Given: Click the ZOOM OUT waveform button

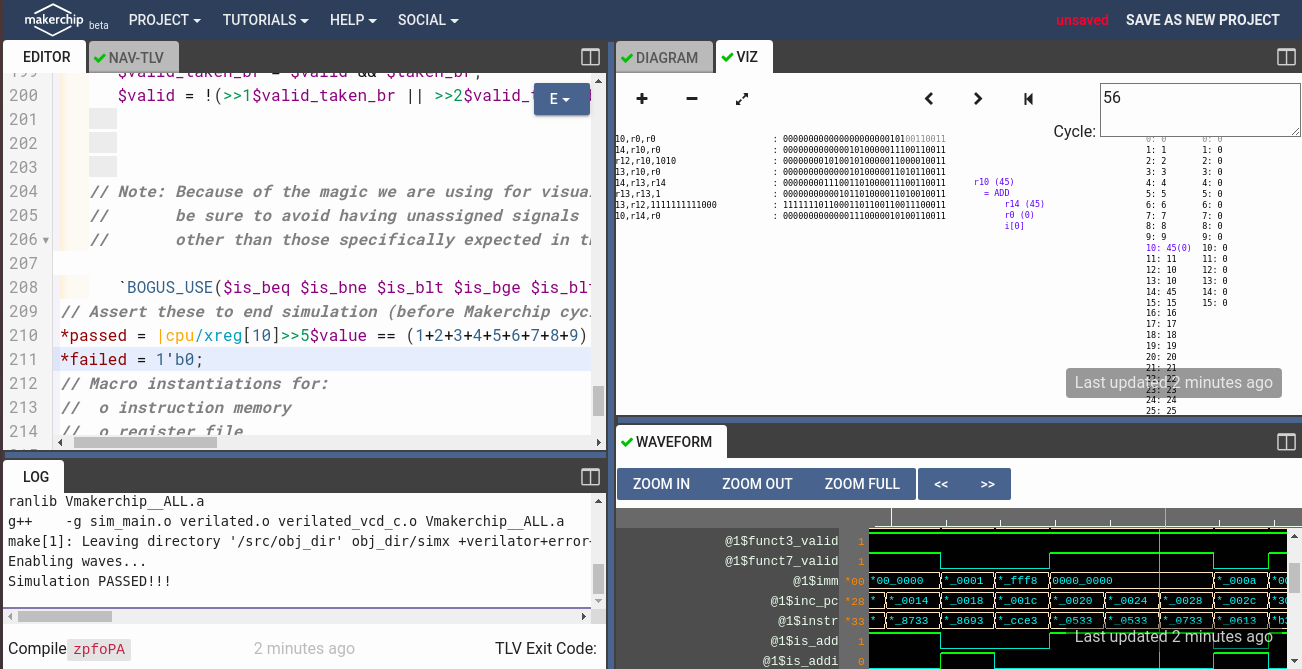Looking at the screenshot, I should click(x=757, y=484).
